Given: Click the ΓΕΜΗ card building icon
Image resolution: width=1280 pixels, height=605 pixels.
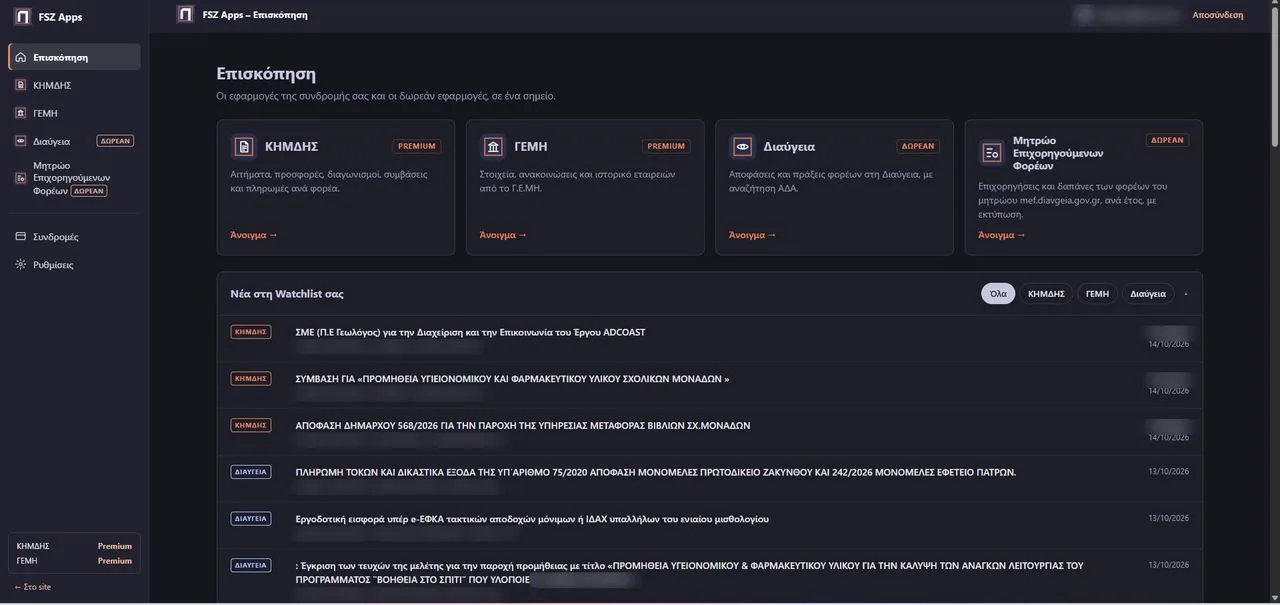Looking at the screenshot, I should point(493,146).
